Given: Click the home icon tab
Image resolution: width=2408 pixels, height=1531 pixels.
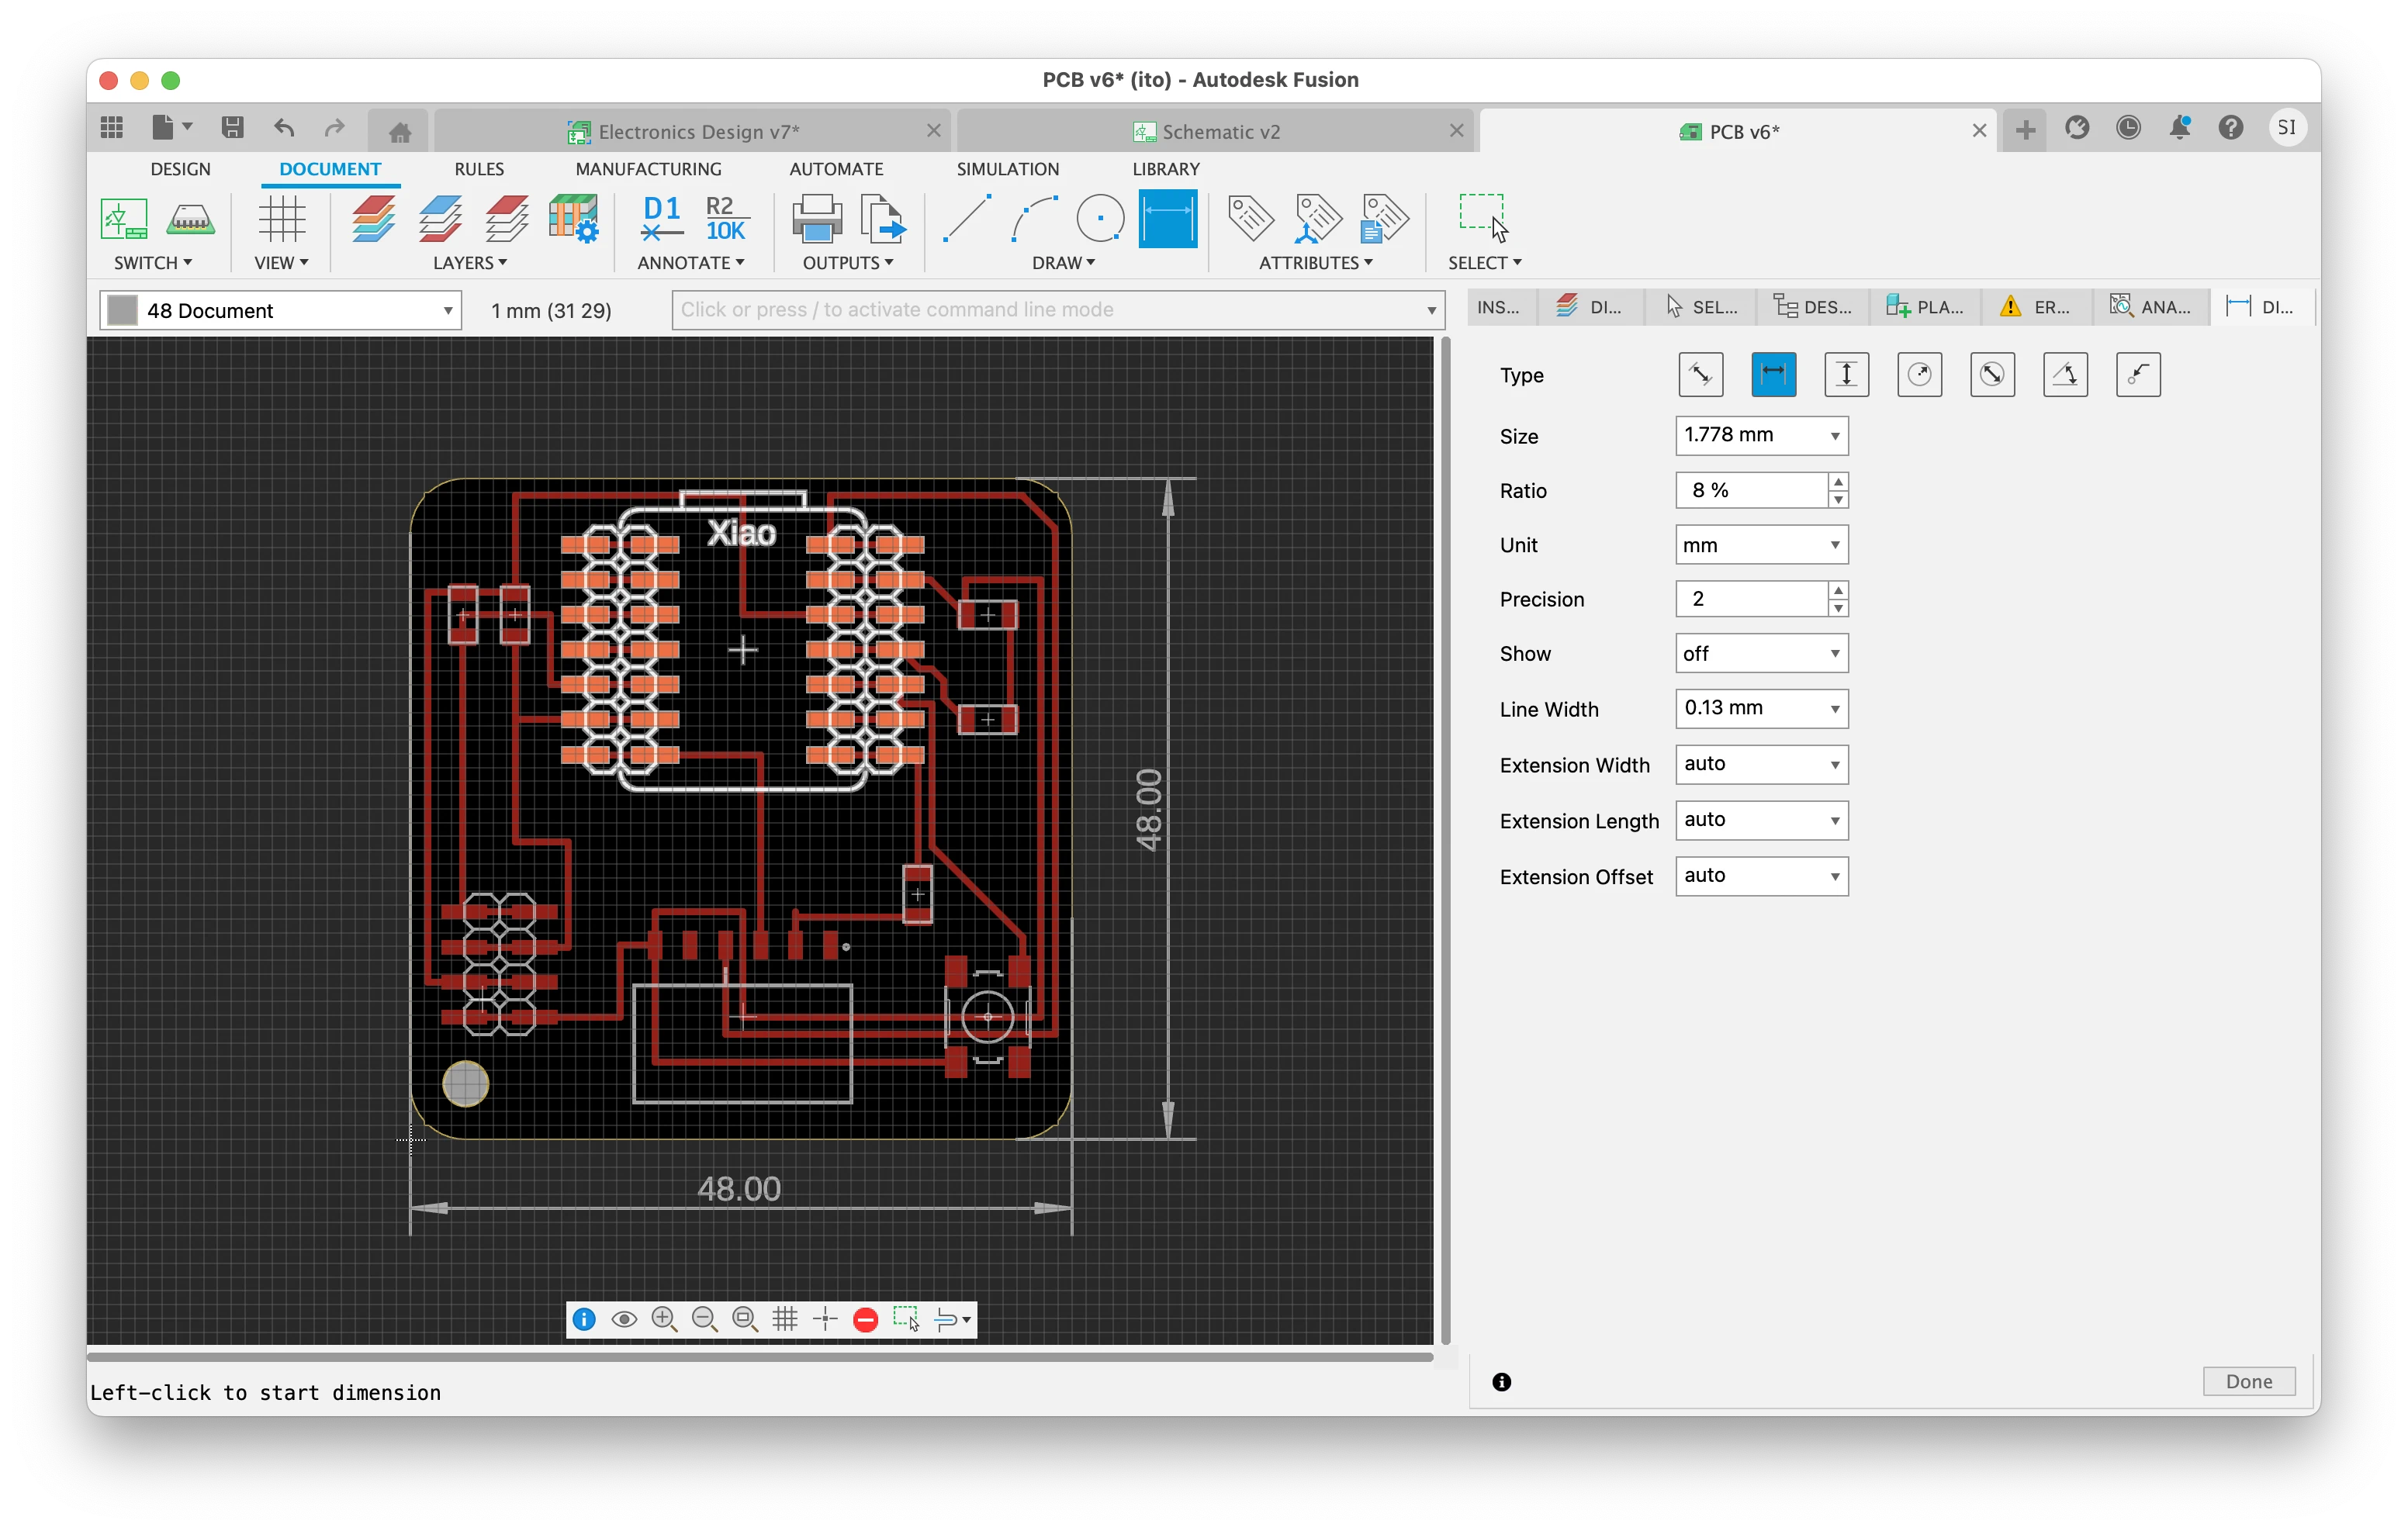Looking at the screenshot, I should coord(399,131).
